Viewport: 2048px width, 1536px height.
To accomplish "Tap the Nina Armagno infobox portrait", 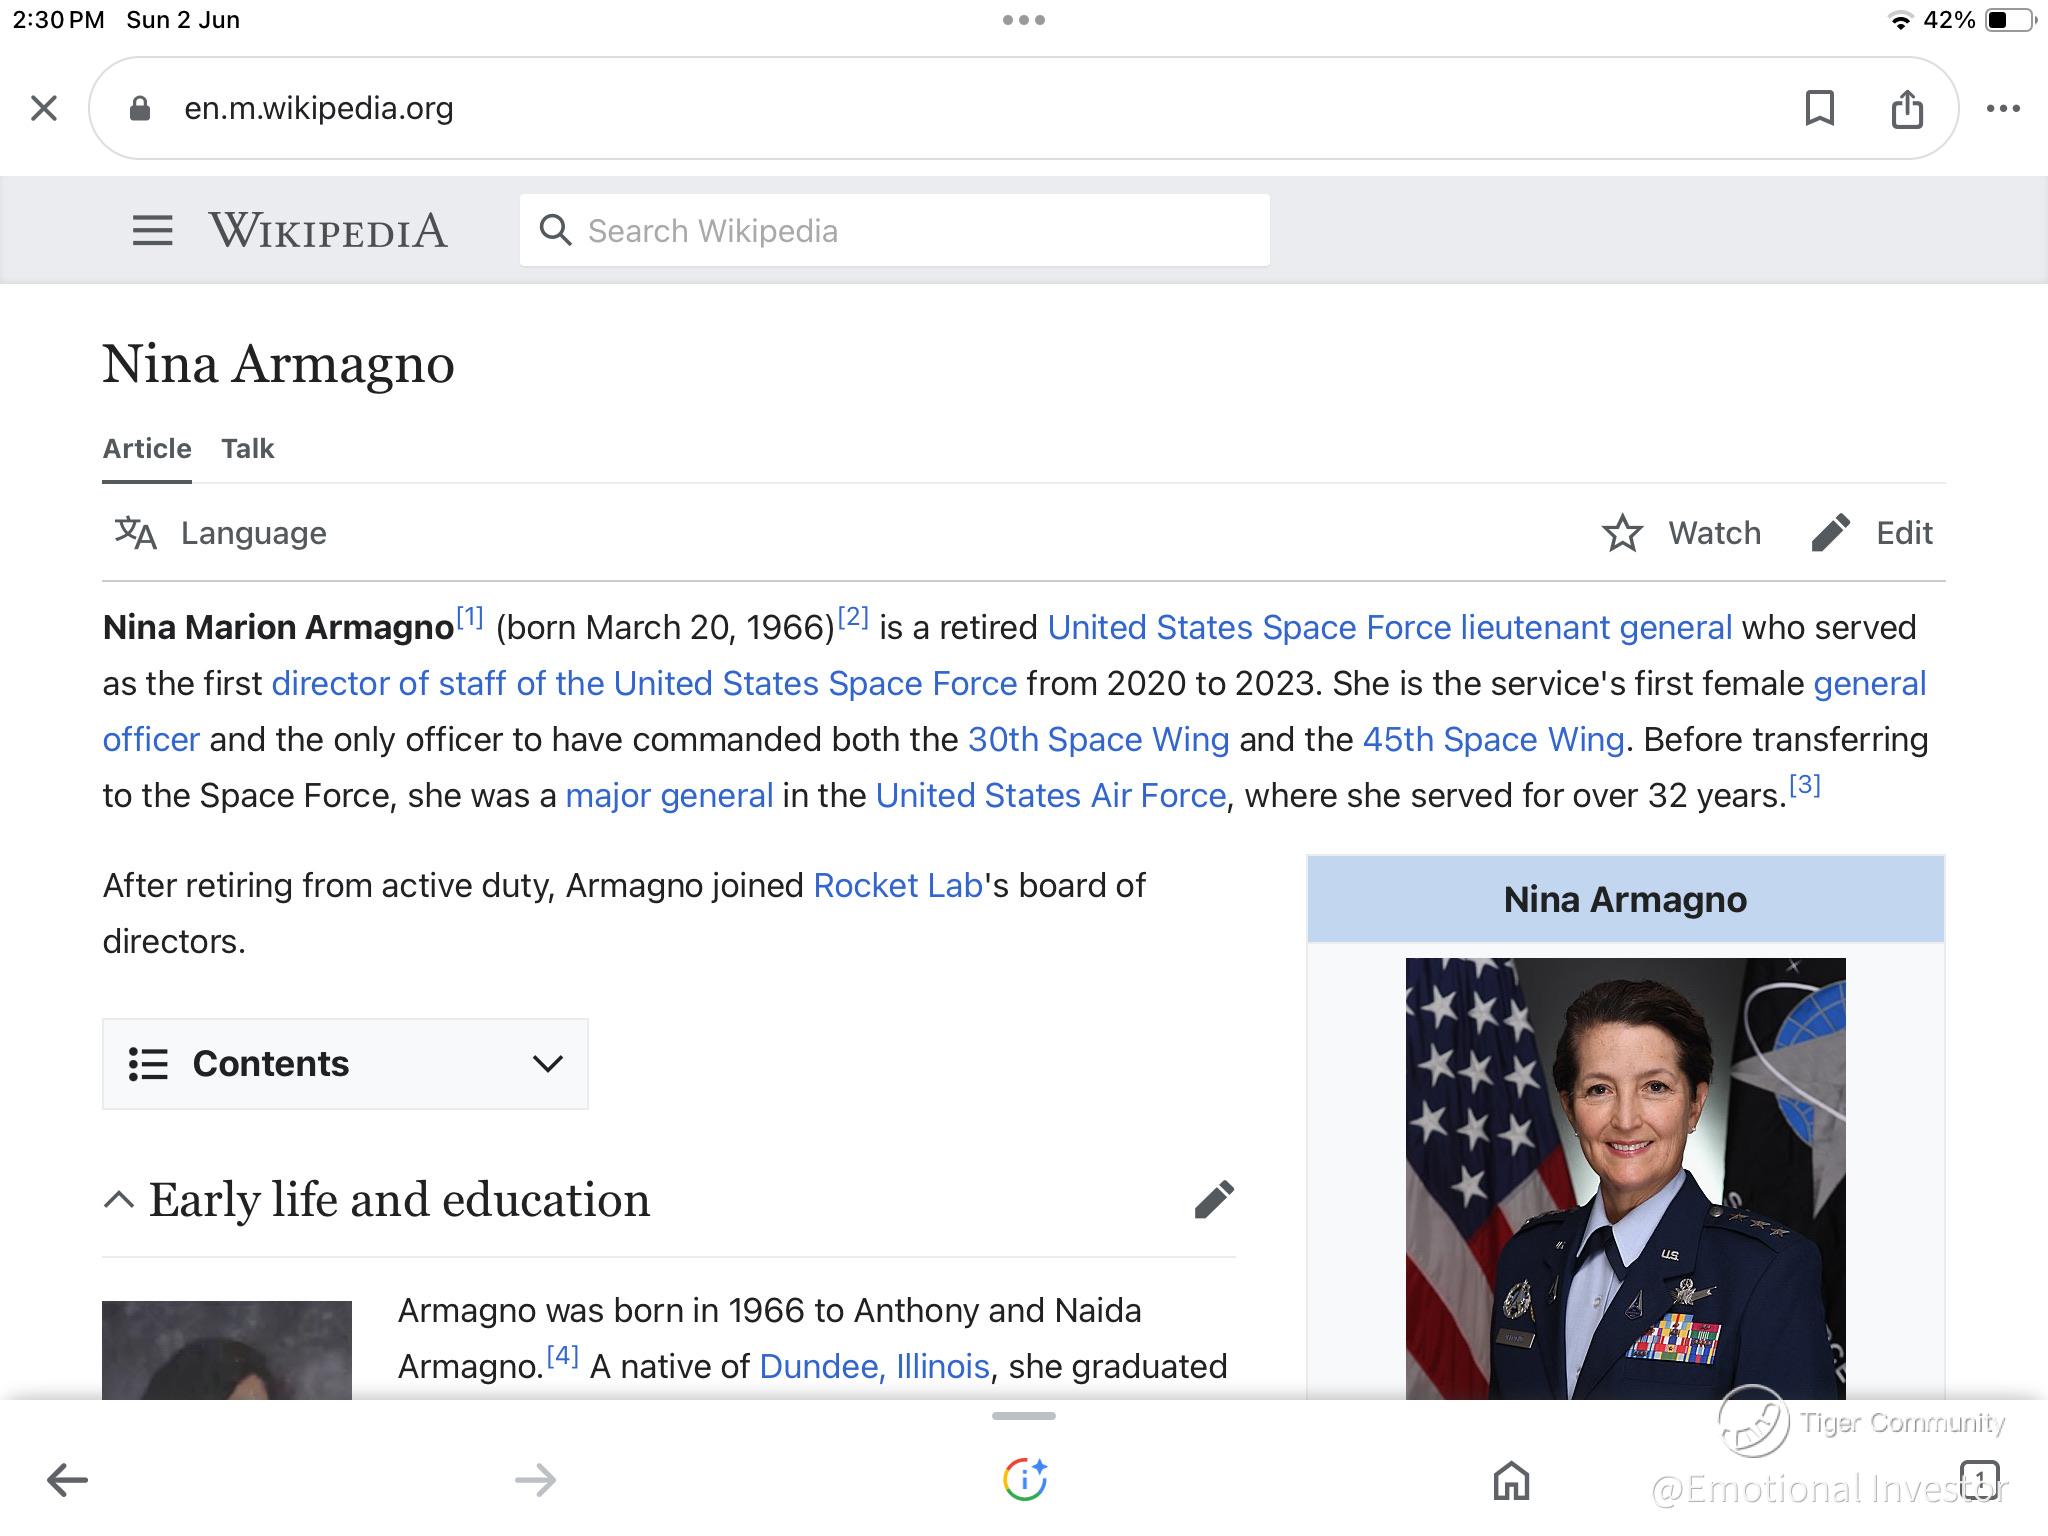I will click(1625, 1178).
